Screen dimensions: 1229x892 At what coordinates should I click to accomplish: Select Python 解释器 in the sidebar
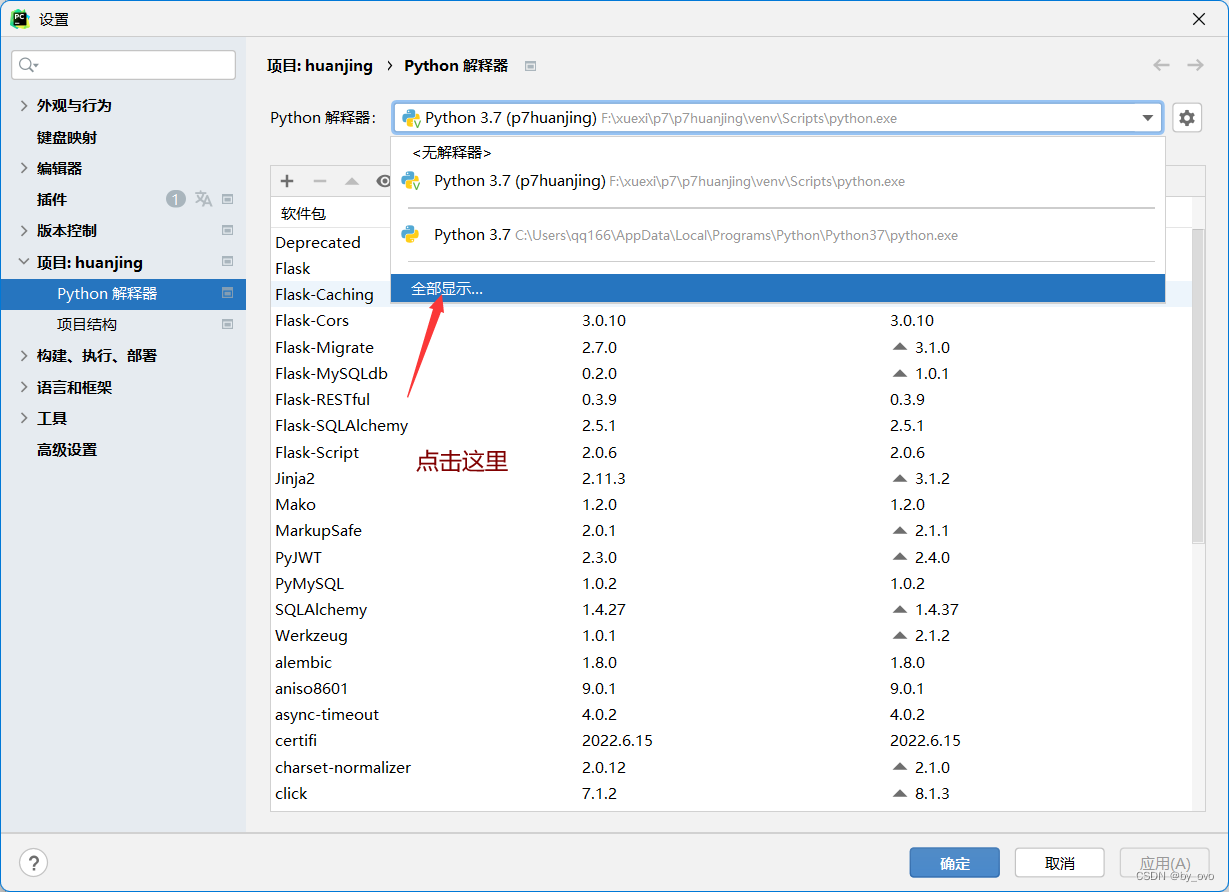(x=123, y=294)
